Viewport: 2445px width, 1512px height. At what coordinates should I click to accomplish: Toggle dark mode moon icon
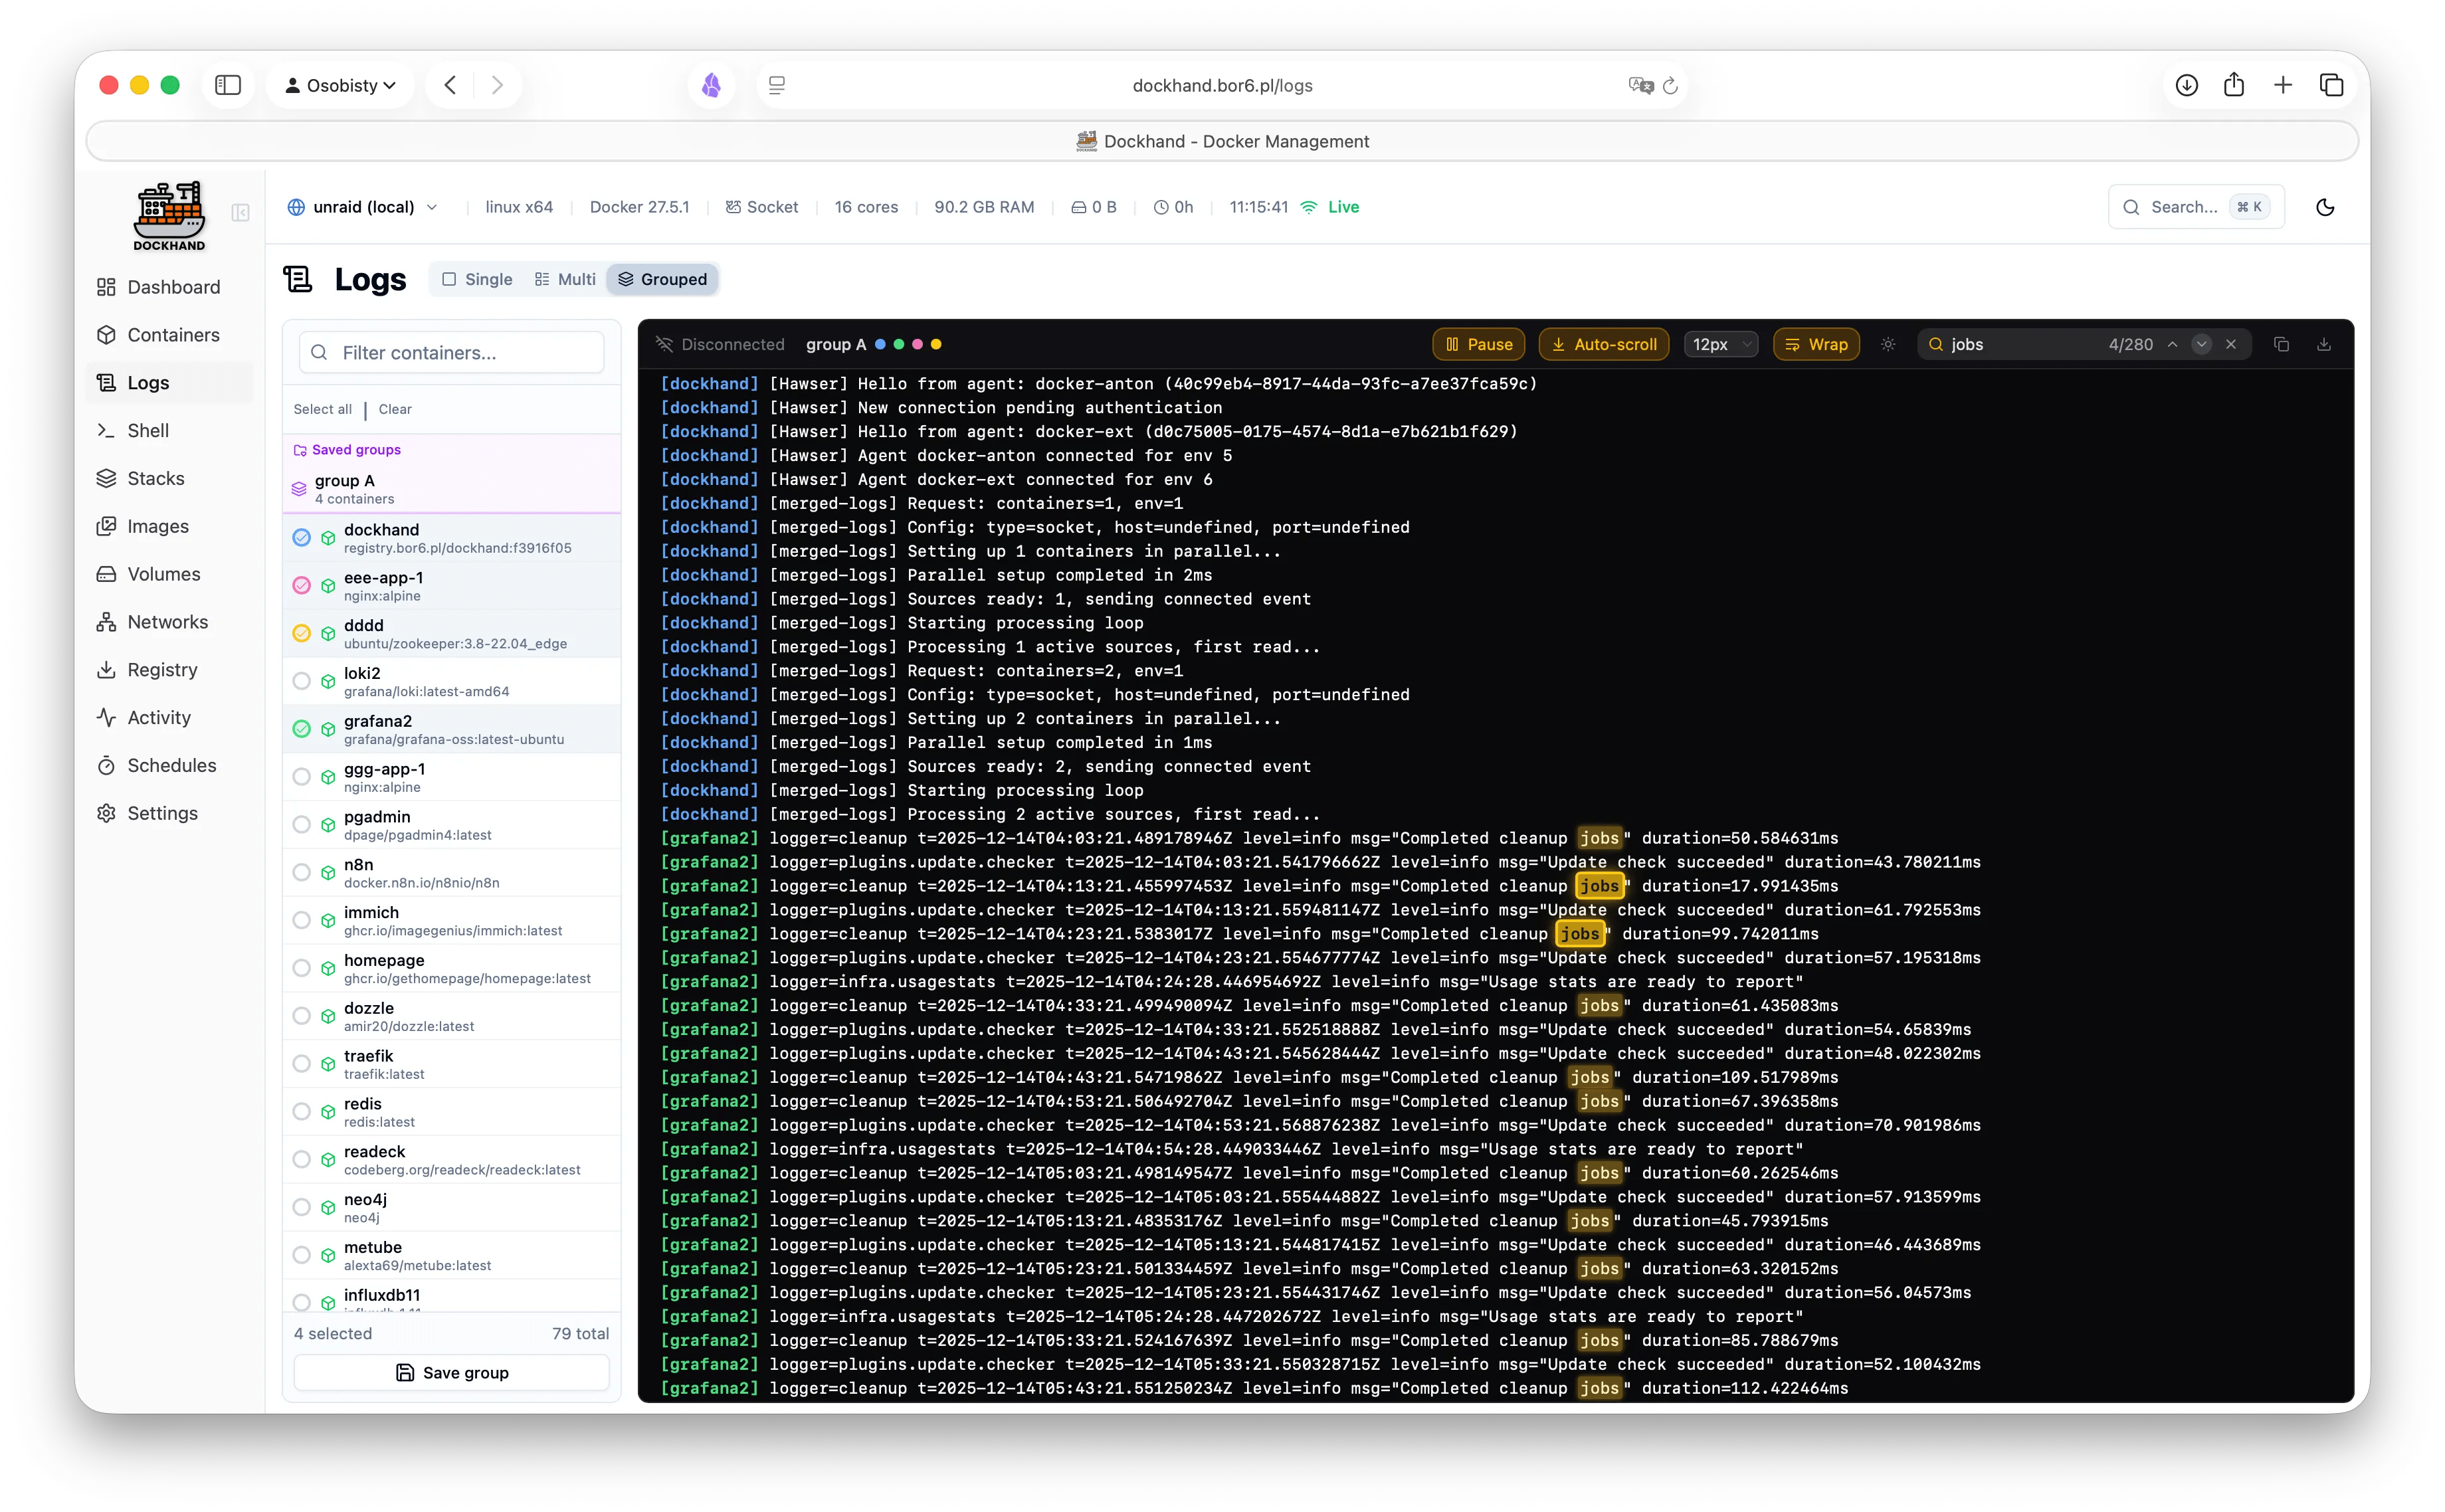click(x=2325, y=207)
